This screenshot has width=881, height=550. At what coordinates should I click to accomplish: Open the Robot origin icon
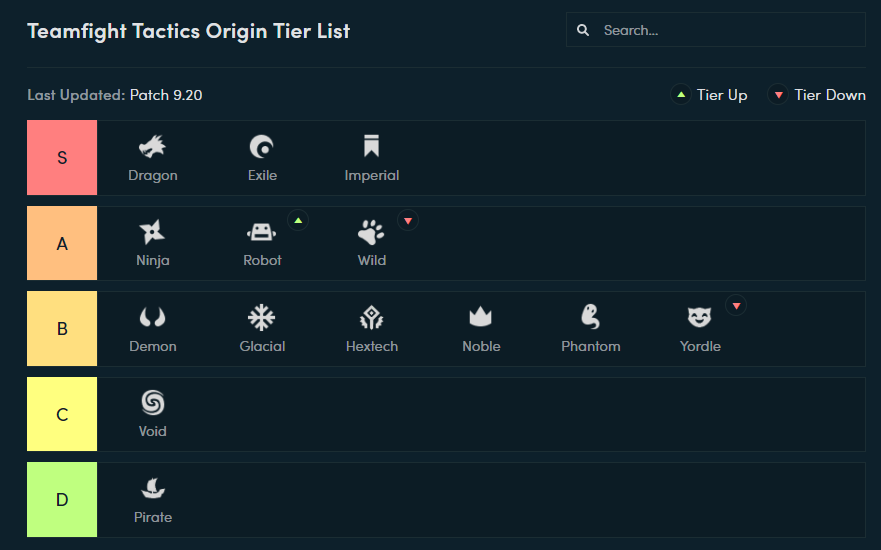(x=262, y=232)
